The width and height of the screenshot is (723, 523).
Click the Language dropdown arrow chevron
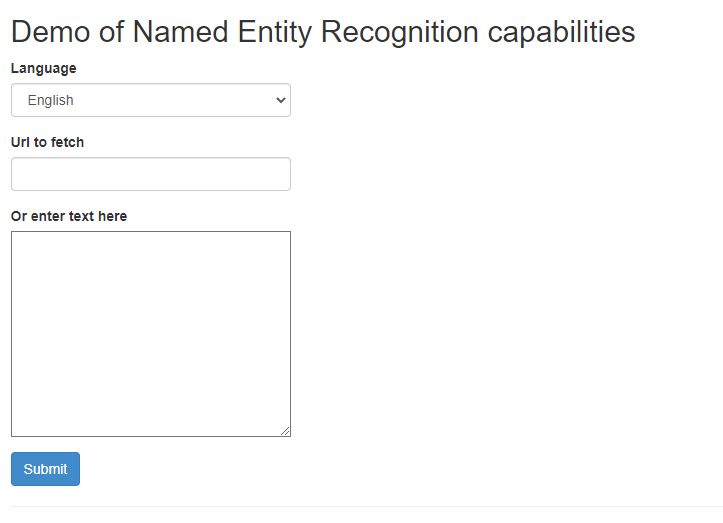[281, 100]
